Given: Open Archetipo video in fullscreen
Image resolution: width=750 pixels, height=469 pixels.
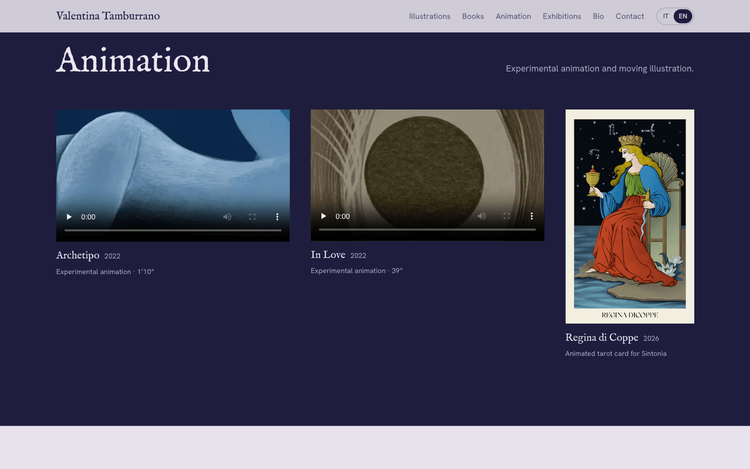Looking at the screenshot, I should coord(252,217).
